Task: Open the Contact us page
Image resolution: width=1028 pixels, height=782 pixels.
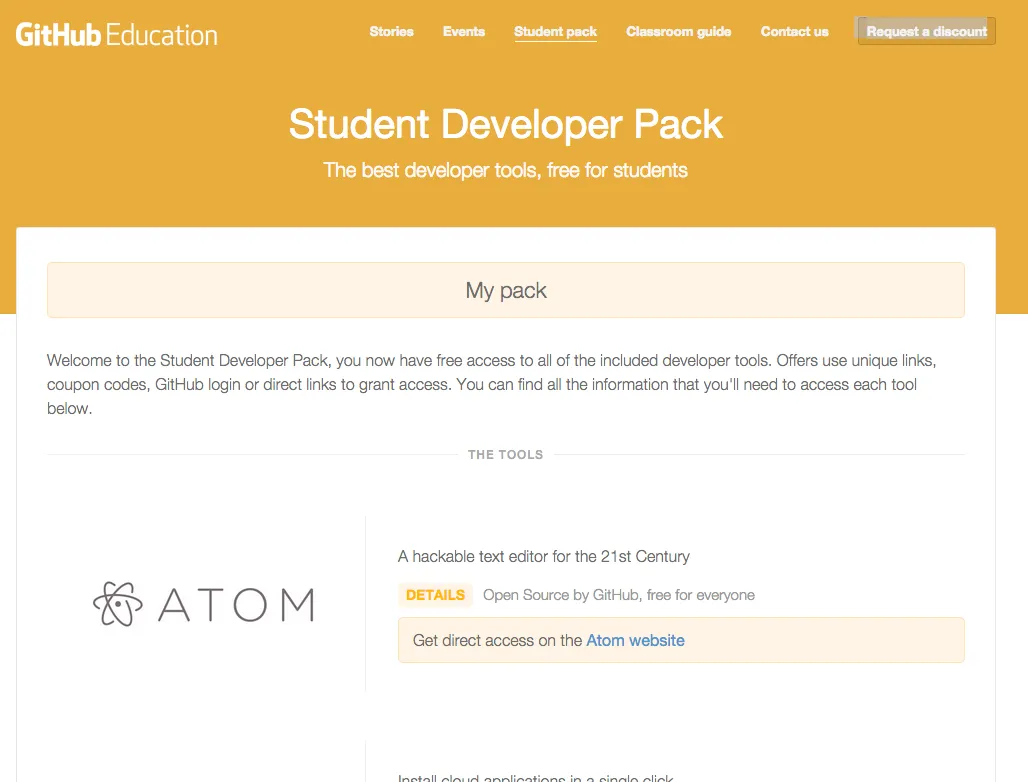Action: tap(794, 31)
